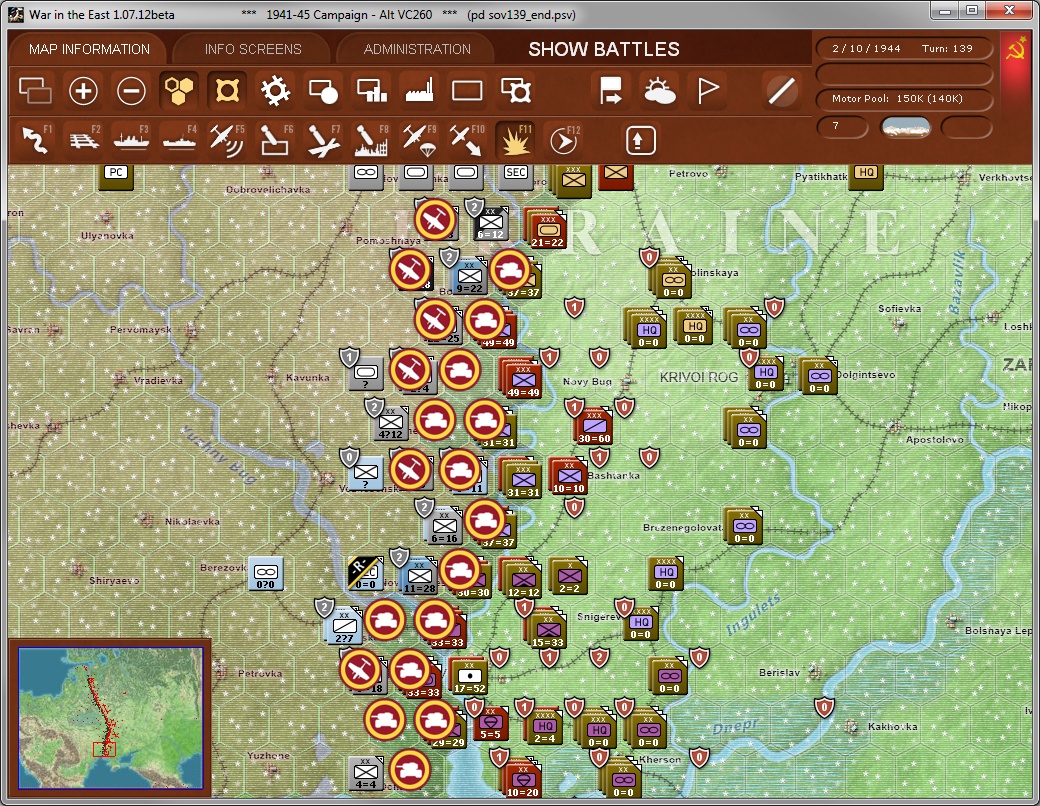Select the 11=28 blue infantry counter

coord(419,576)
